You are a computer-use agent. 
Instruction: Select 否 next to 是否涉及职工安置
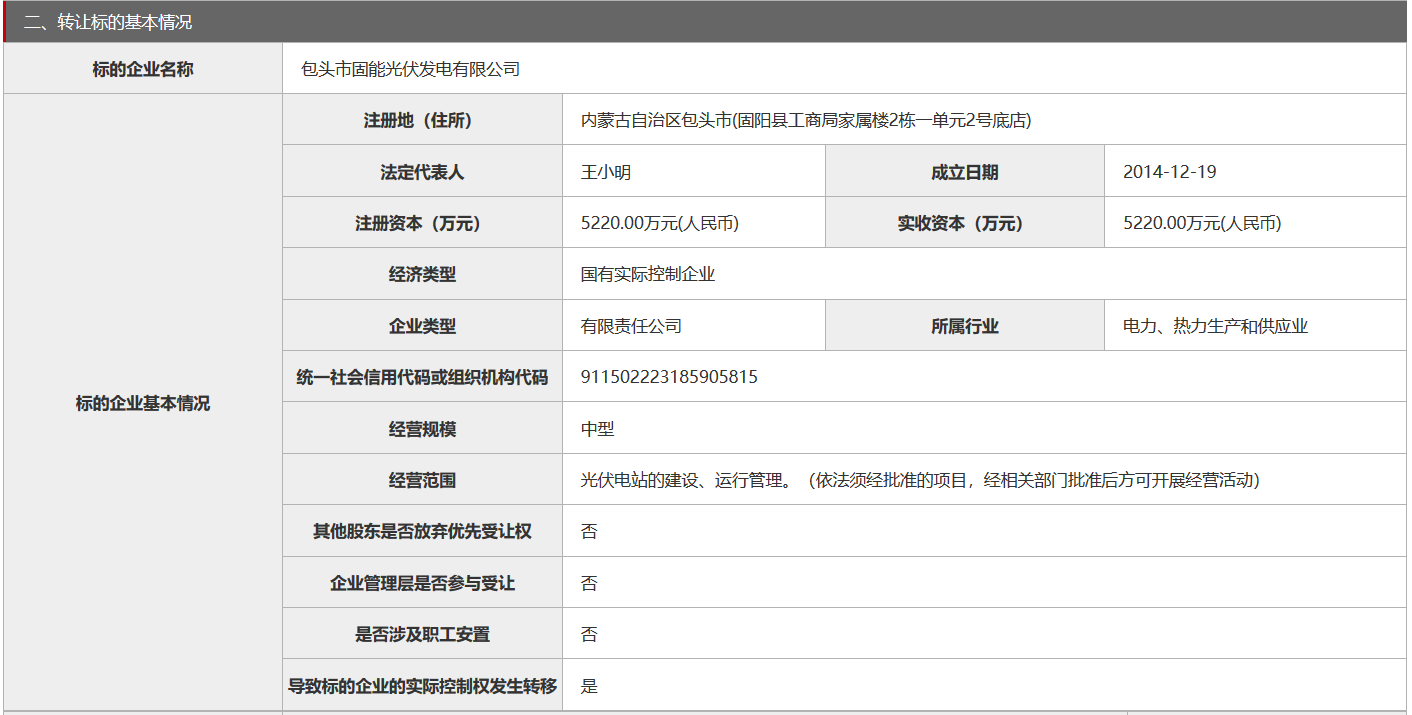[x=589, y=635]
